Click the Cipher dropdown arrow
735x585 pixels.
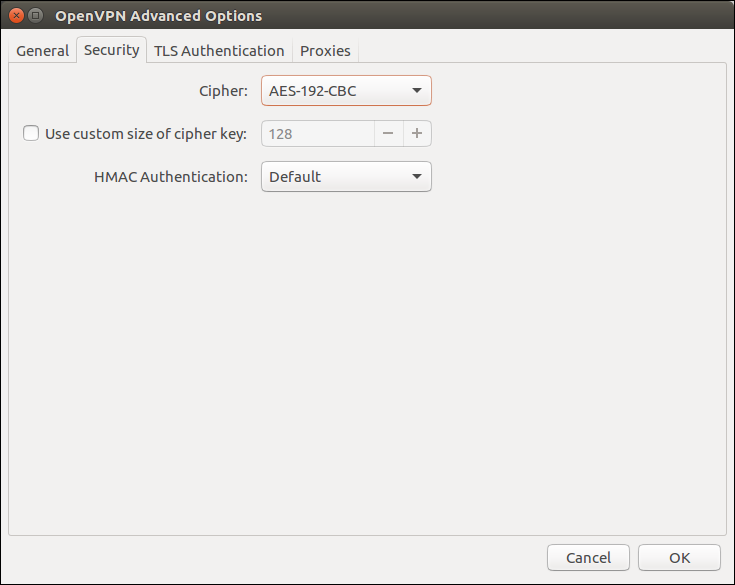tap(417, 91)
